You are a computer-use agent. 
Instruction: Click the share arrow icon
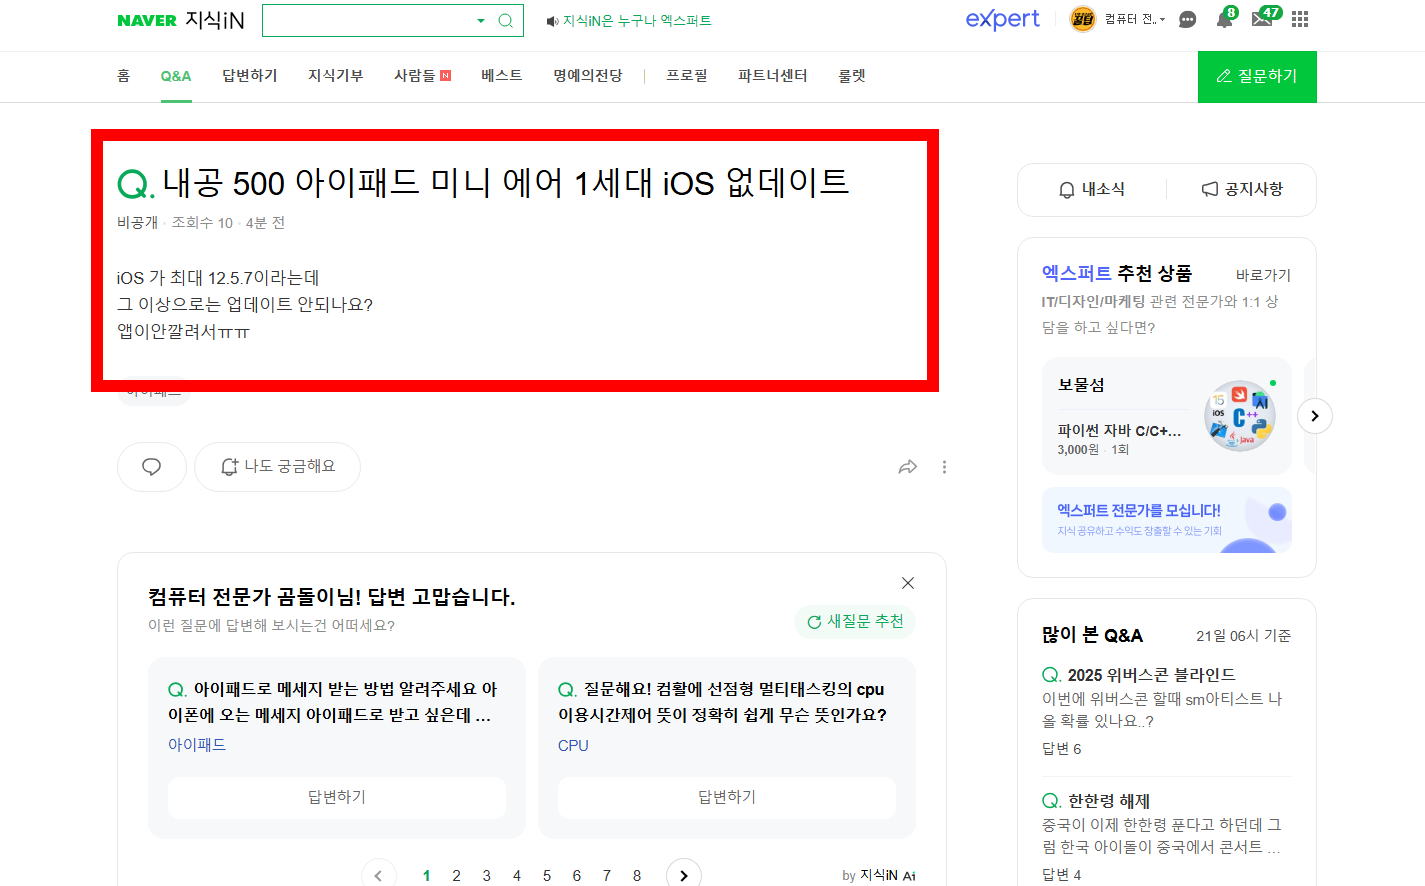click(x=908, y=467)
